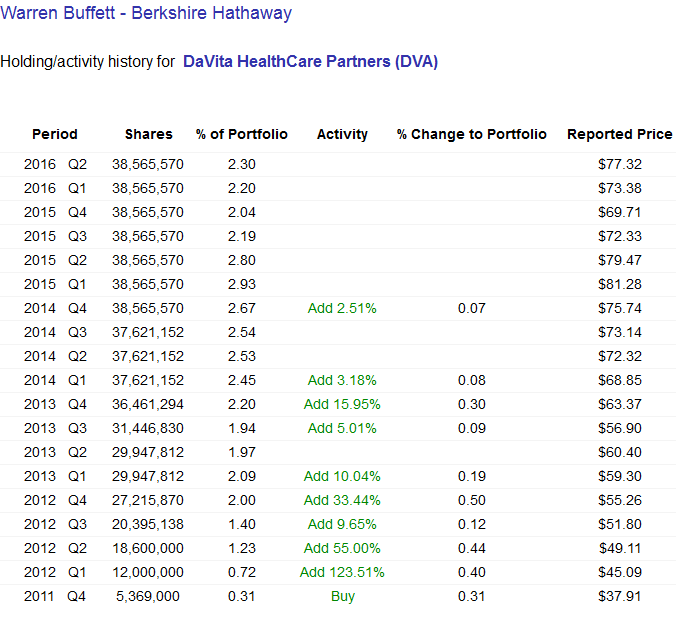
Task: Click the $37.91 reported price
Action: click(x=620, y=597)
